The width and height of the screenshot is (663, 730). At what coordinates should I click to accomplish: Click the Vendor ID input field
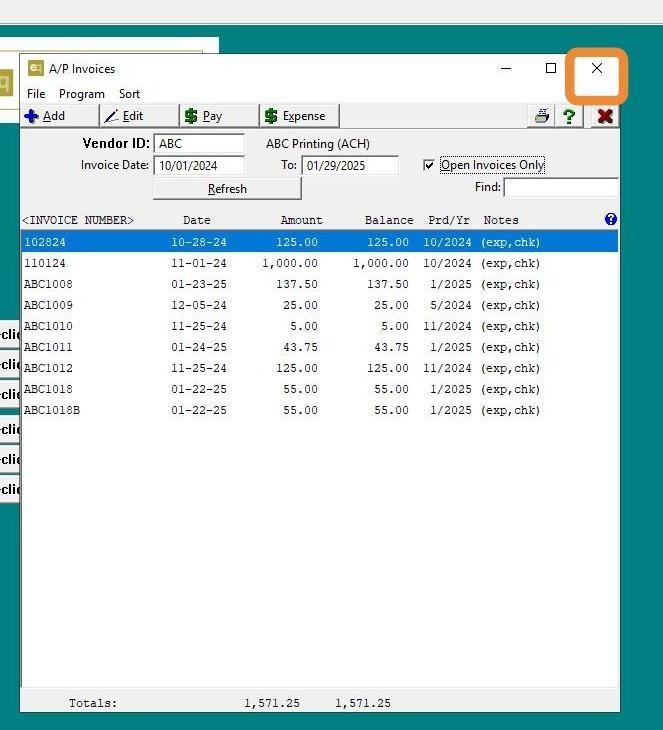(199, 143)
